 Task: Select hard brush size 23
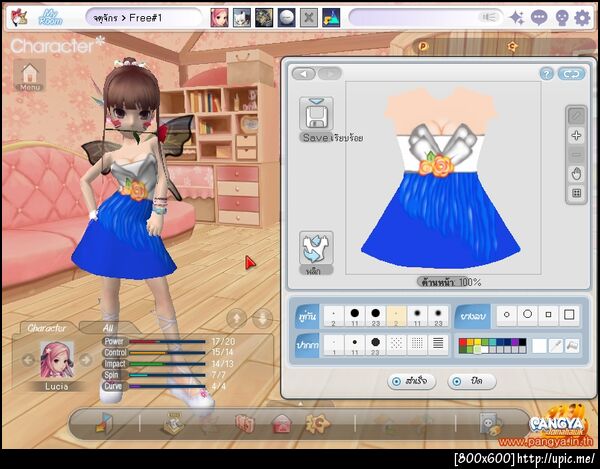pyautogui.click(x=375, y=316)
